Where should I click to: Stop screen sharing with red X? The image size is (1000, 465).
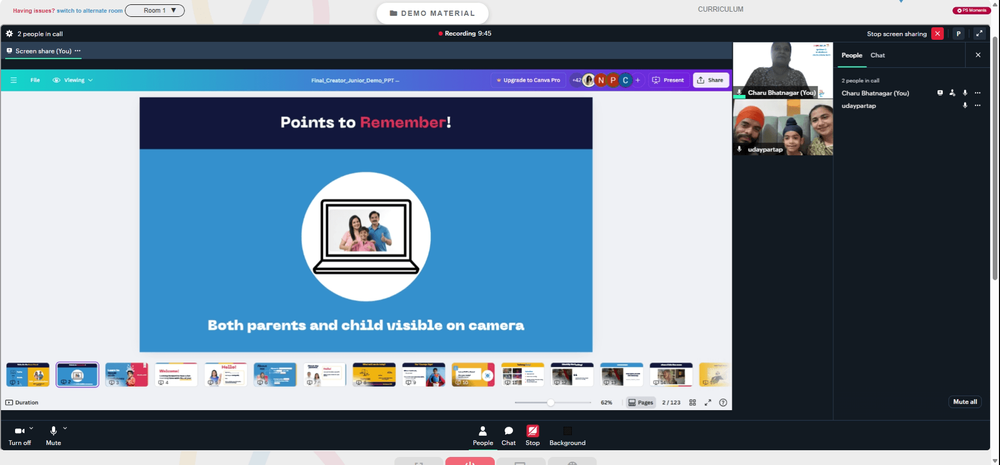click(x=937, y=34)
